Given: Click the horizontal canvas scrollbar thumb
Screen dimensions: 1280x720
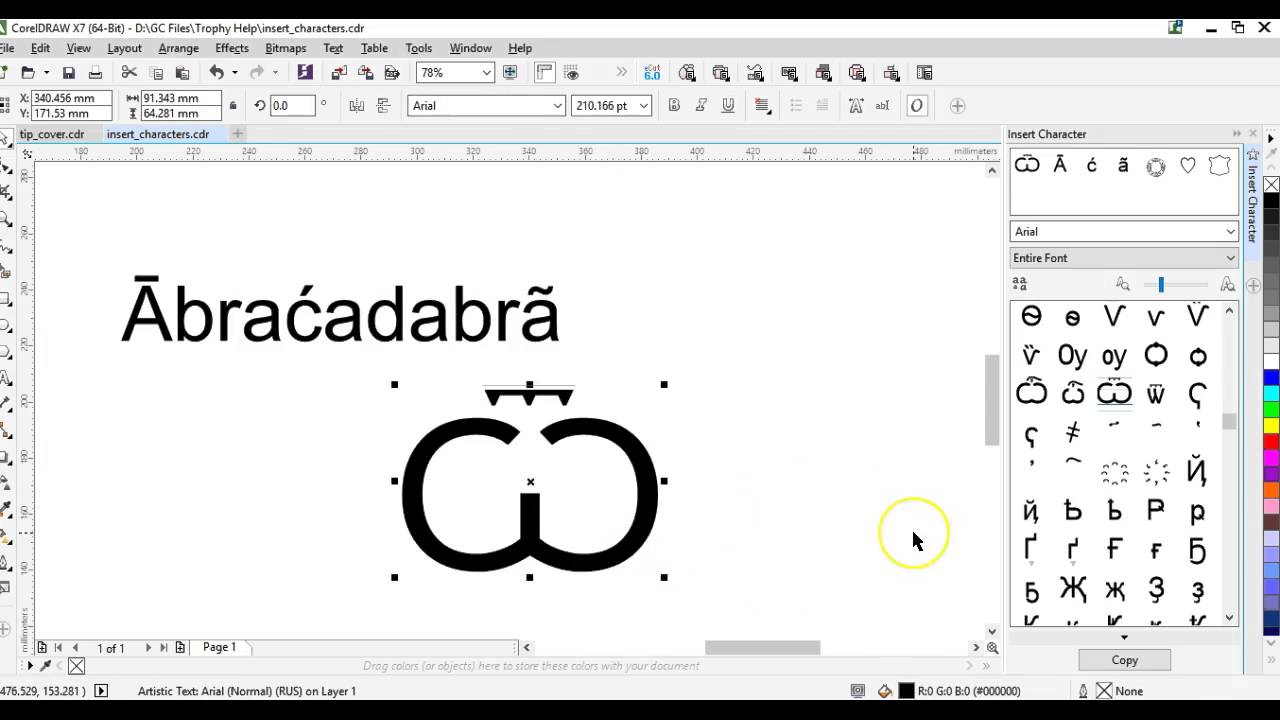Looking at the screenshot, I should (x=762, y=648).
